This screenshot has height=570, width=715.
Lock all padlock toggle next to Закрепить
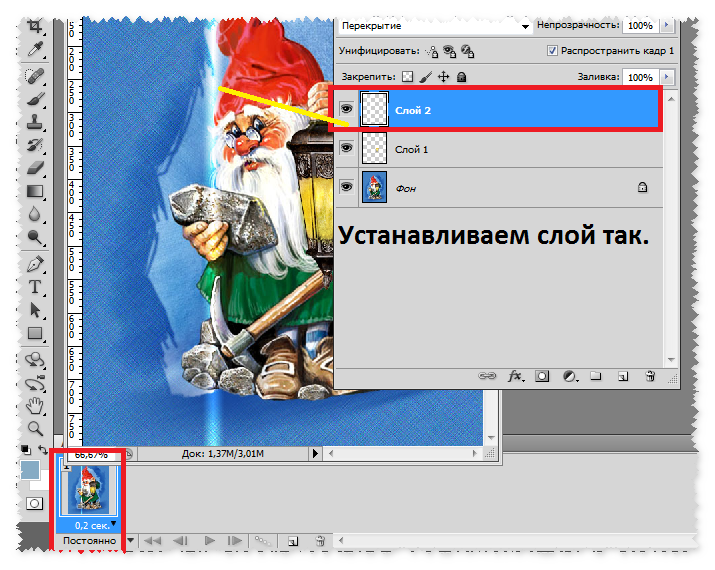[x=461, y=77]
